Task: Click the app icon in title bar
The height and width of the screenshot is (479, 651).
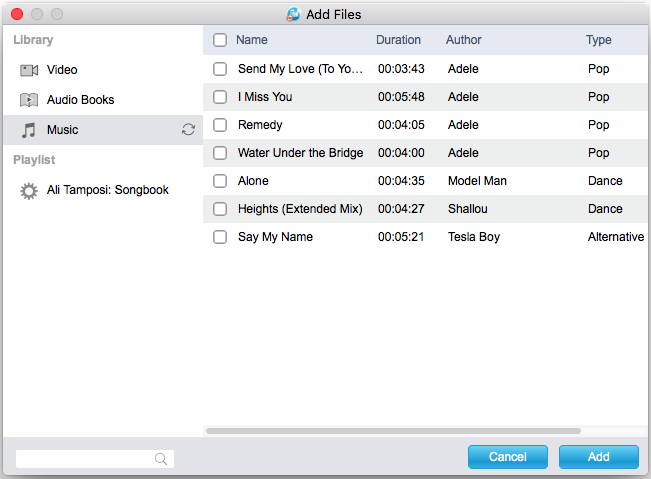Action: click(293, 15)
